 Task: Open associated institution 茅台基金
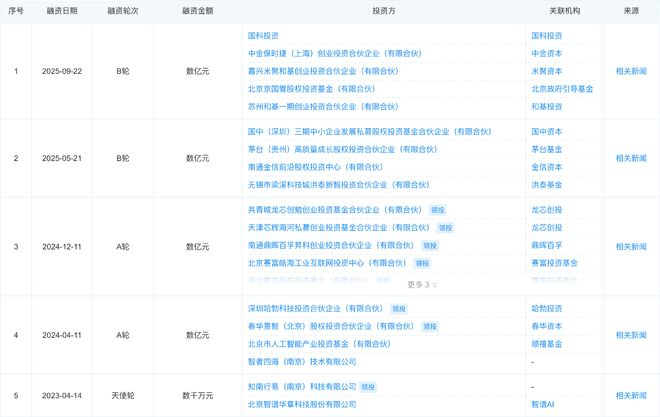click(x=546, y=149)
